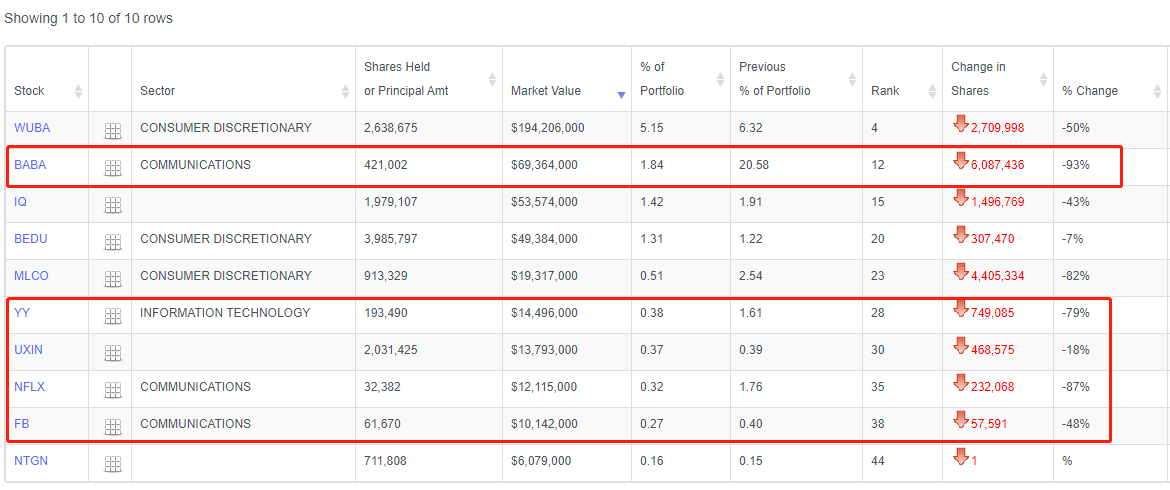Sort by Previous % of Portfolio arrows

click(853, 79)
